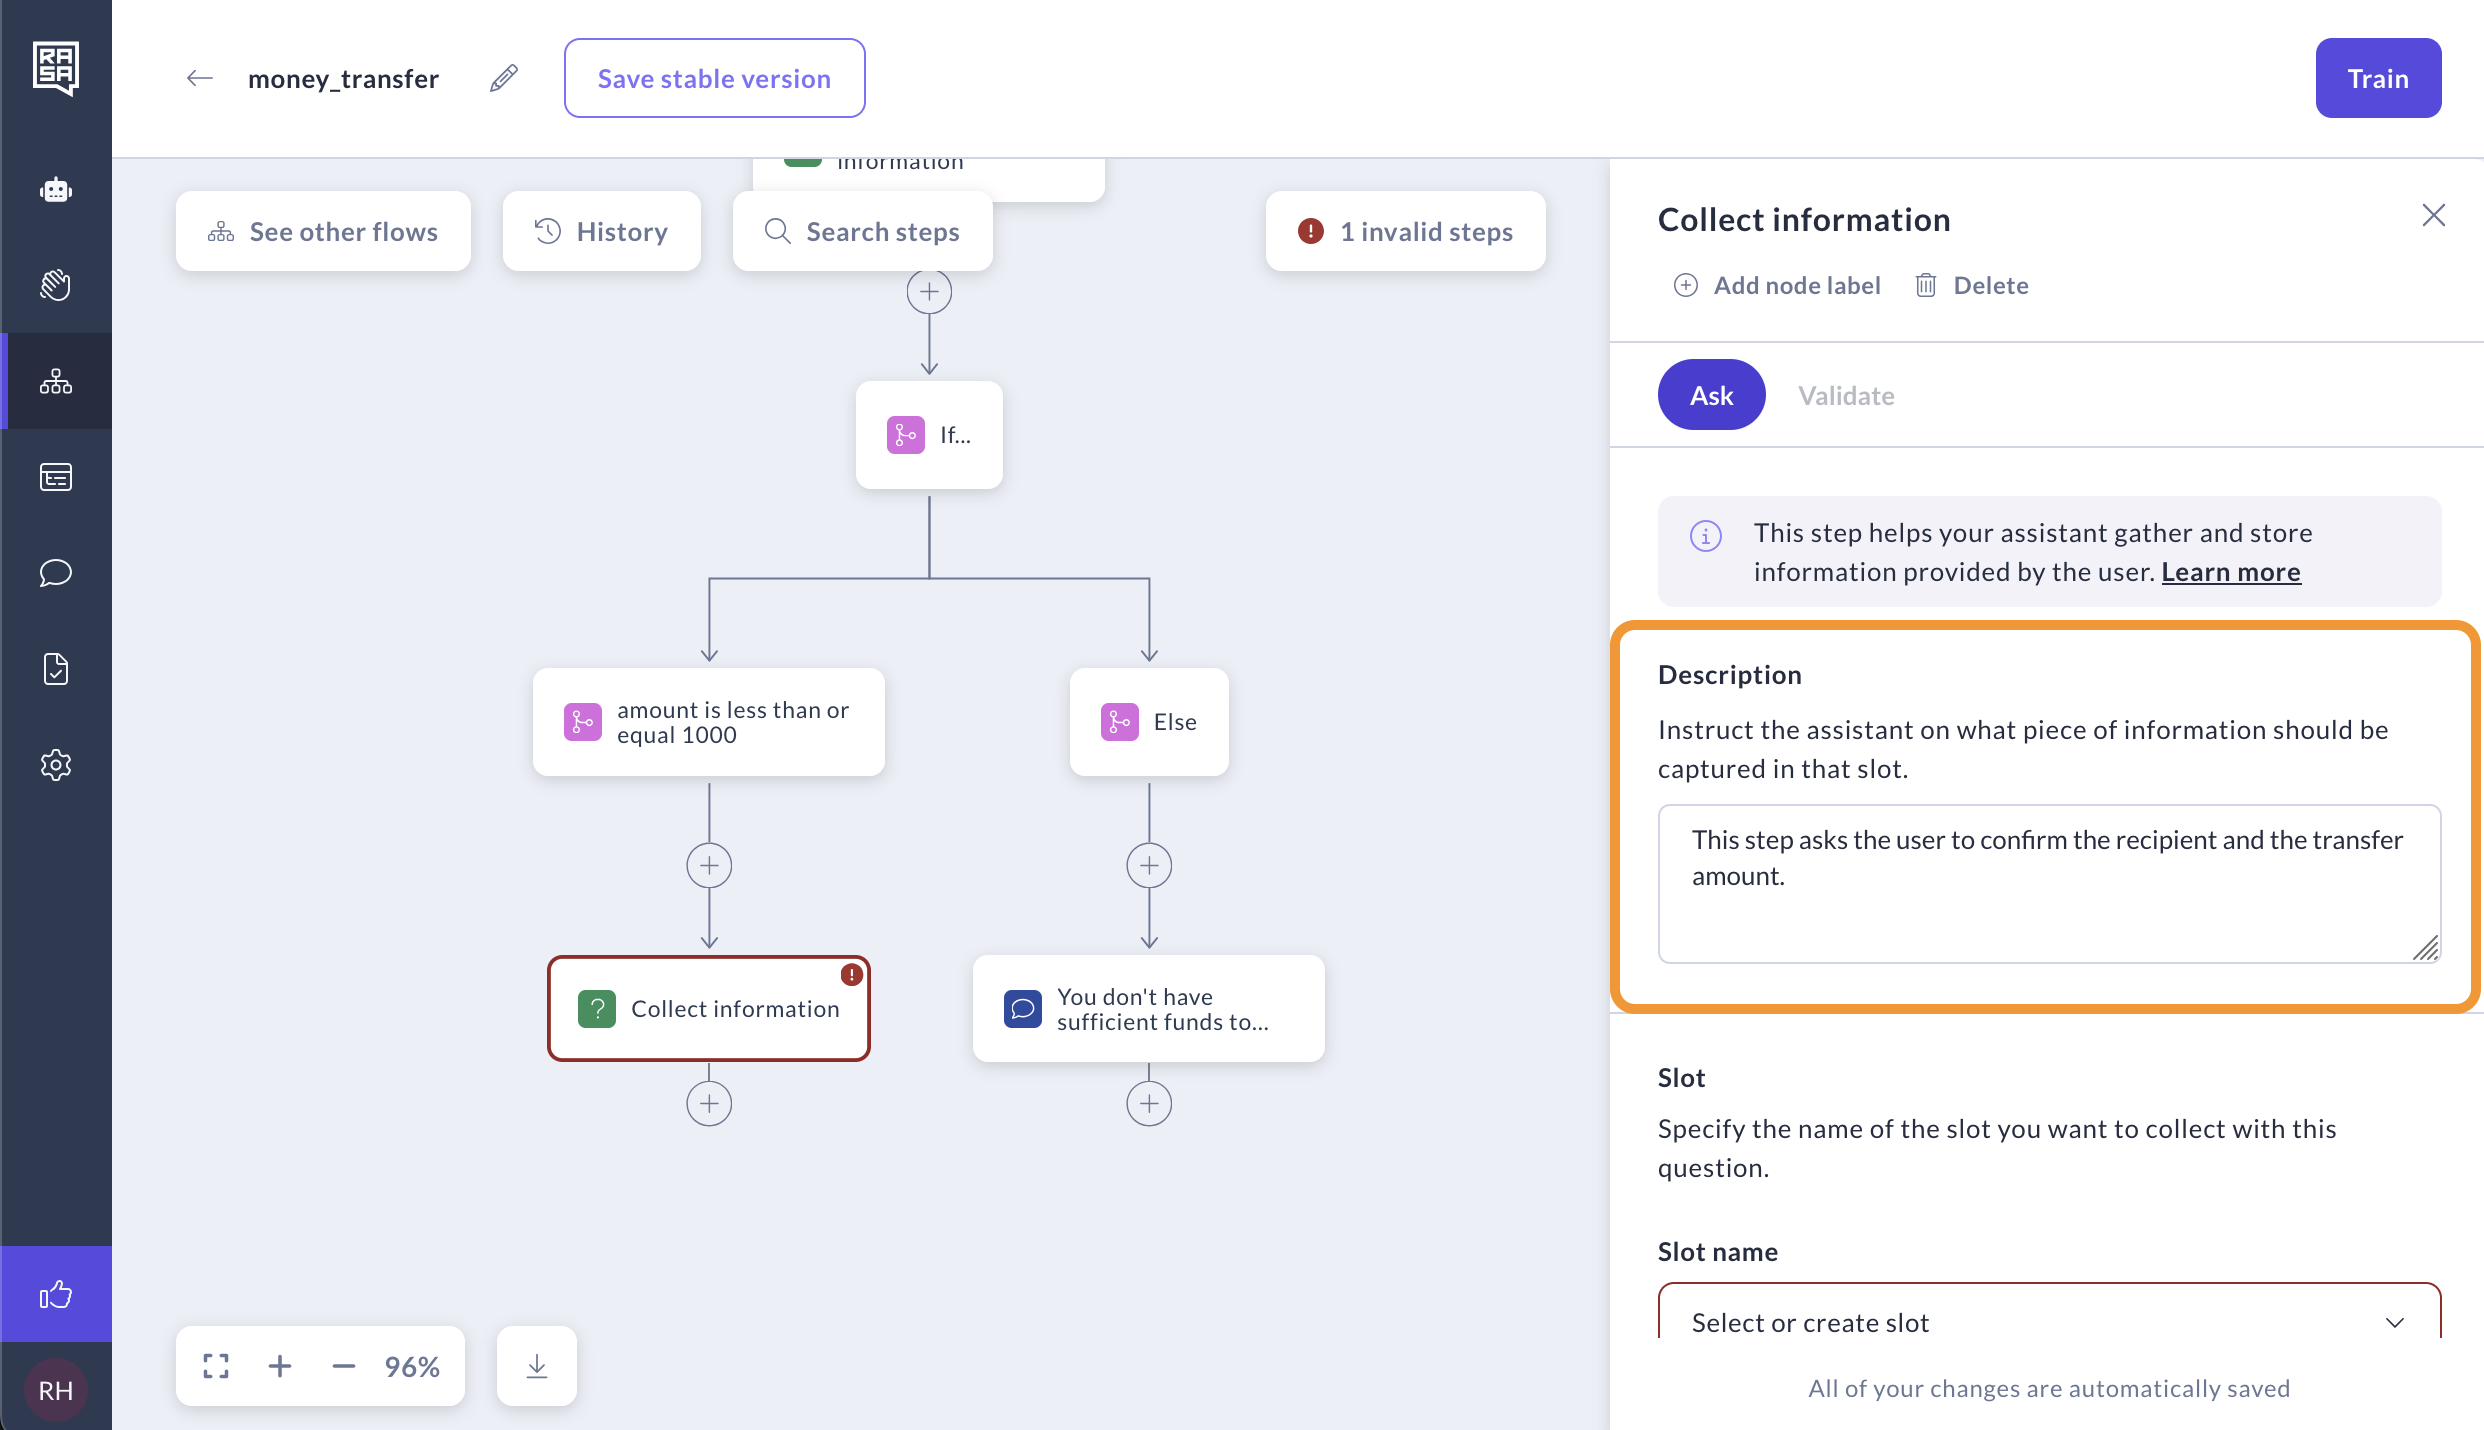Viewport: 2484px width, 1430px height.
Task: Open the chat bubble conversations icon
Action: (x=56, y=573)
